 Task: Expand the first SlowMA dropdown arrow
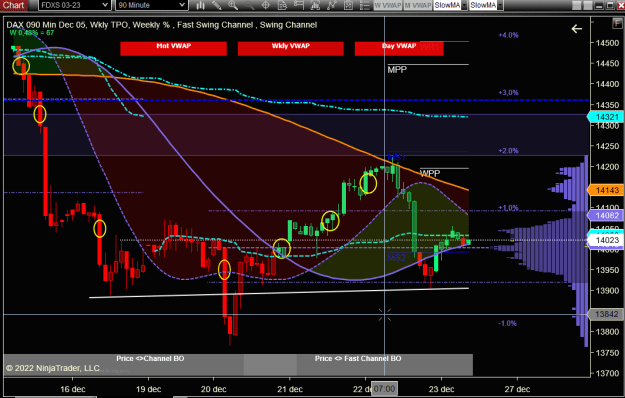[x=464, y=5]
